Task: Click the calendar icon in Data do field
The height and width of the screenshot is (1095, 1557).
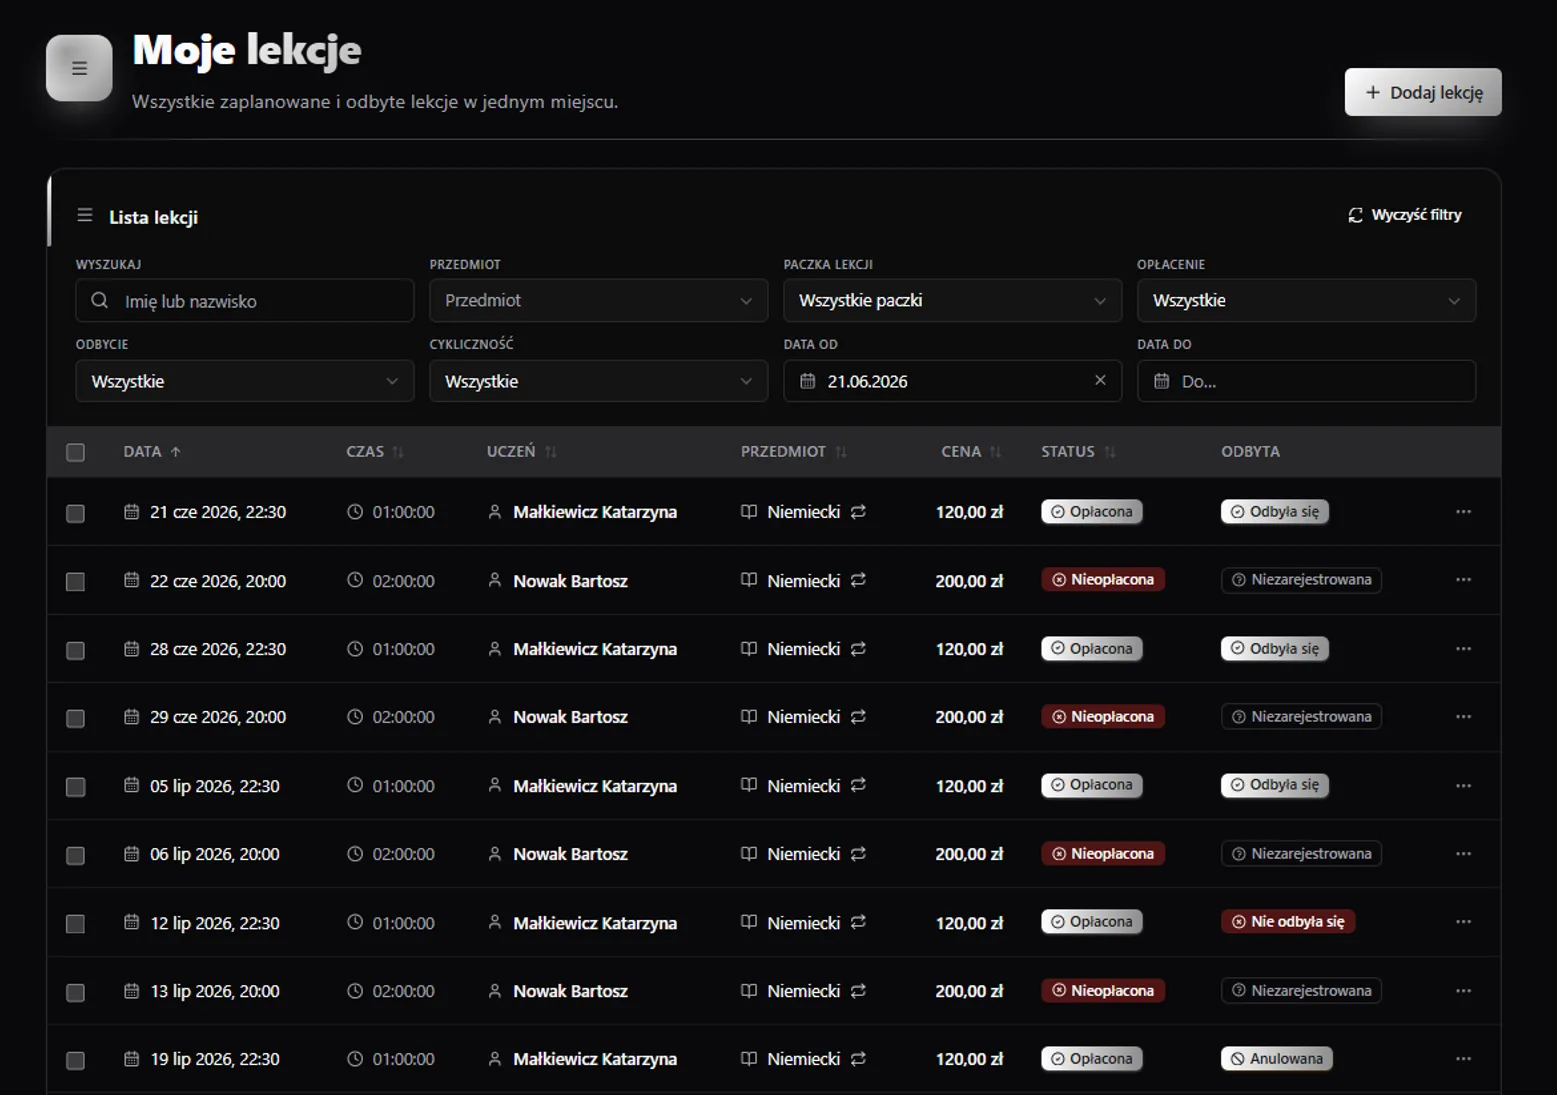Action: (1161, 381)
